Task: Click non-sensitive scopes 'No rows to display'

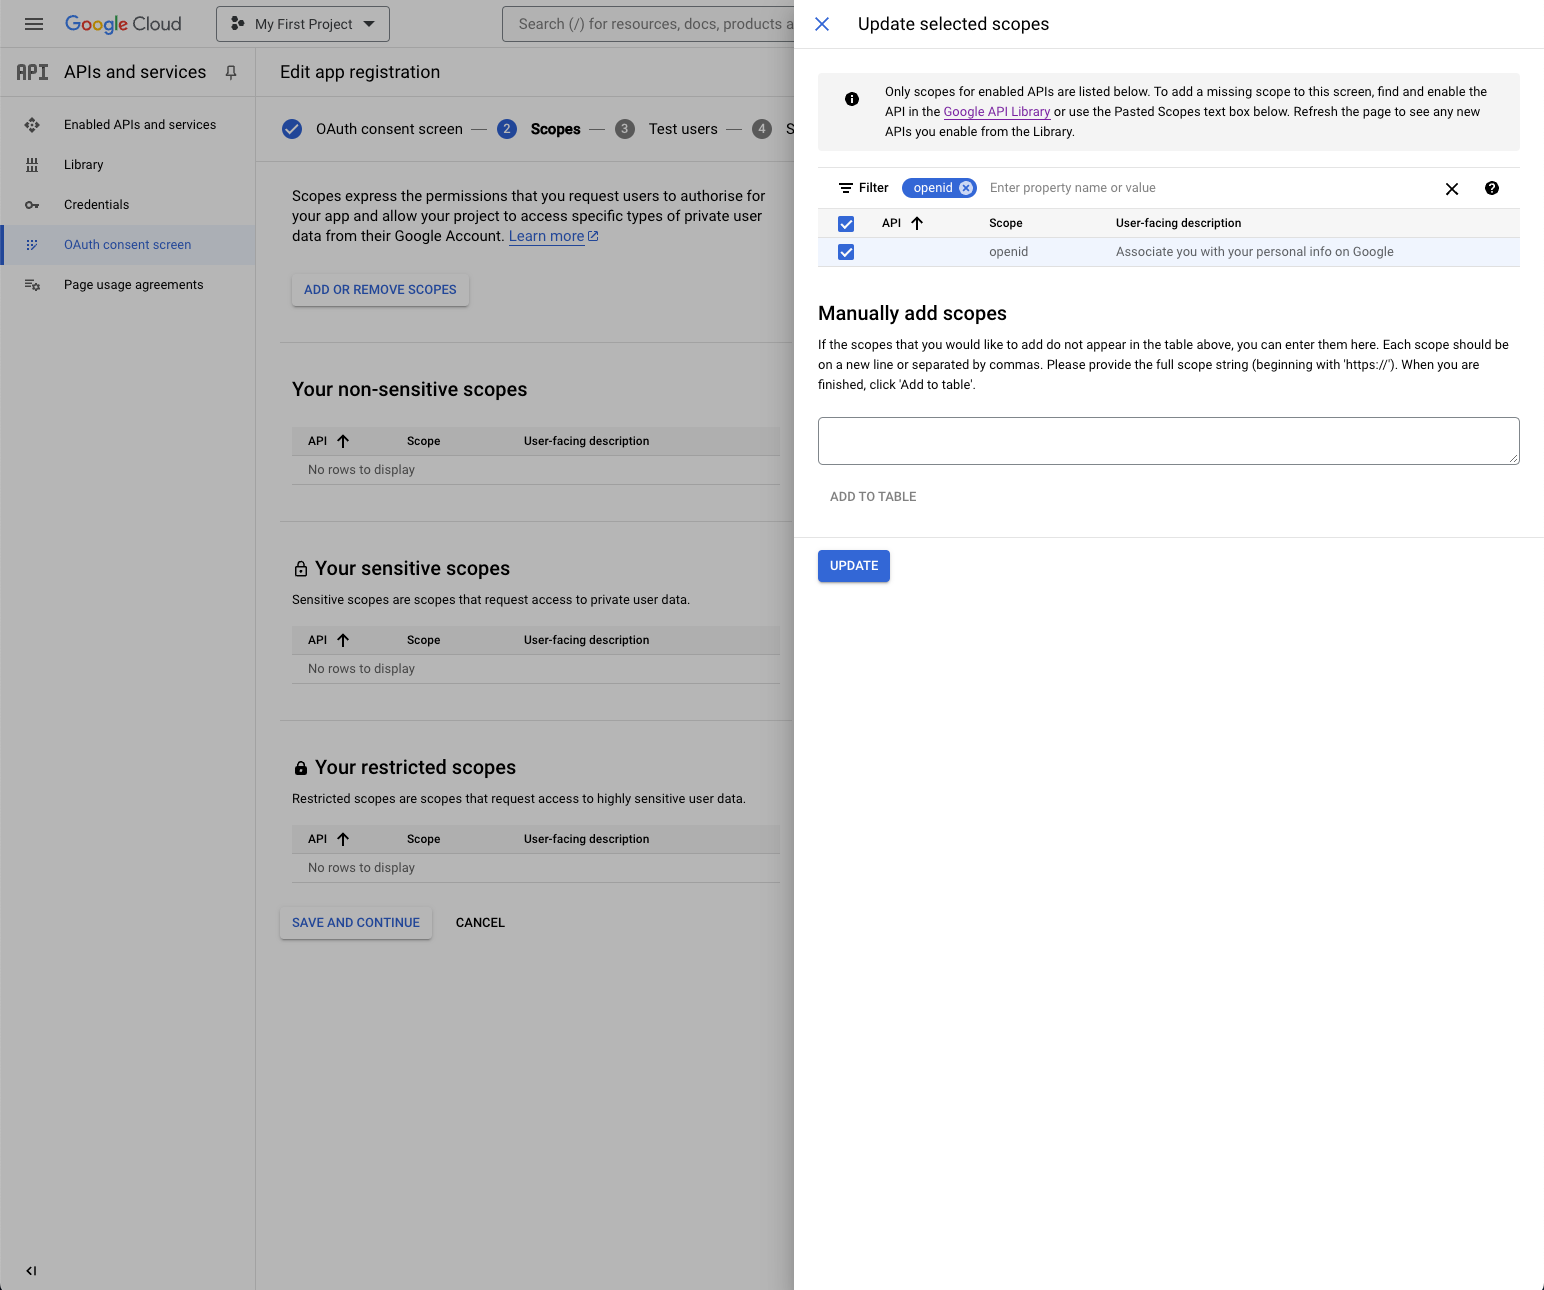Action: pyautogui.click(x=361, y=470)
